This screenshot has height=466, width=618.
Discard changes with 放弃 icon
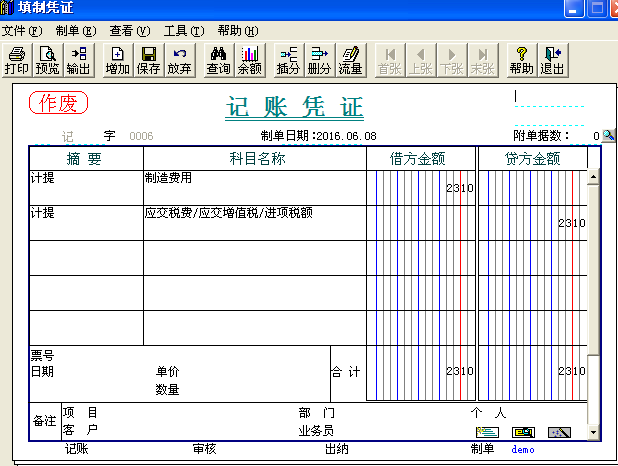tap(179, 60)
